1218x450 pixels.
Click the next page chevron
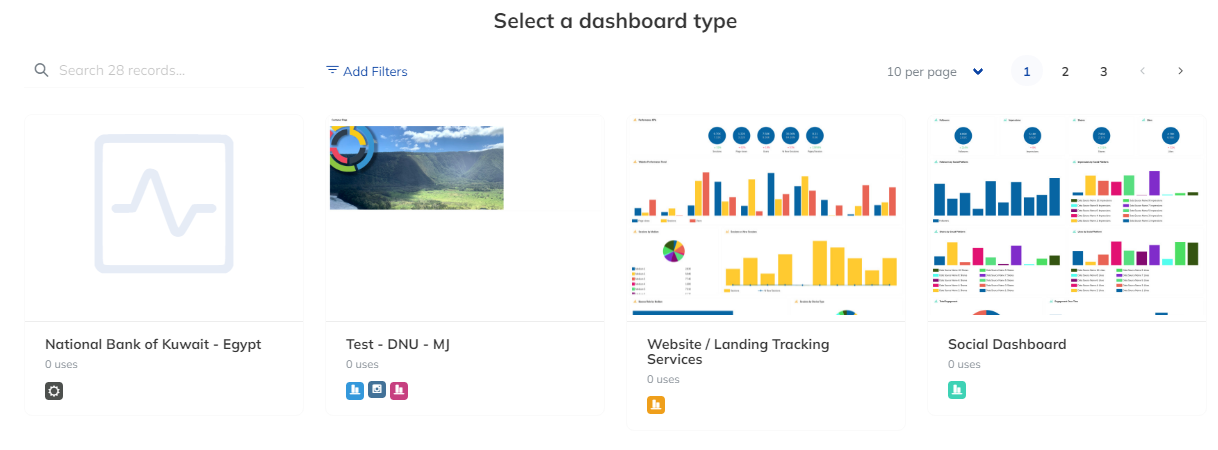[x=1180, y=71]
